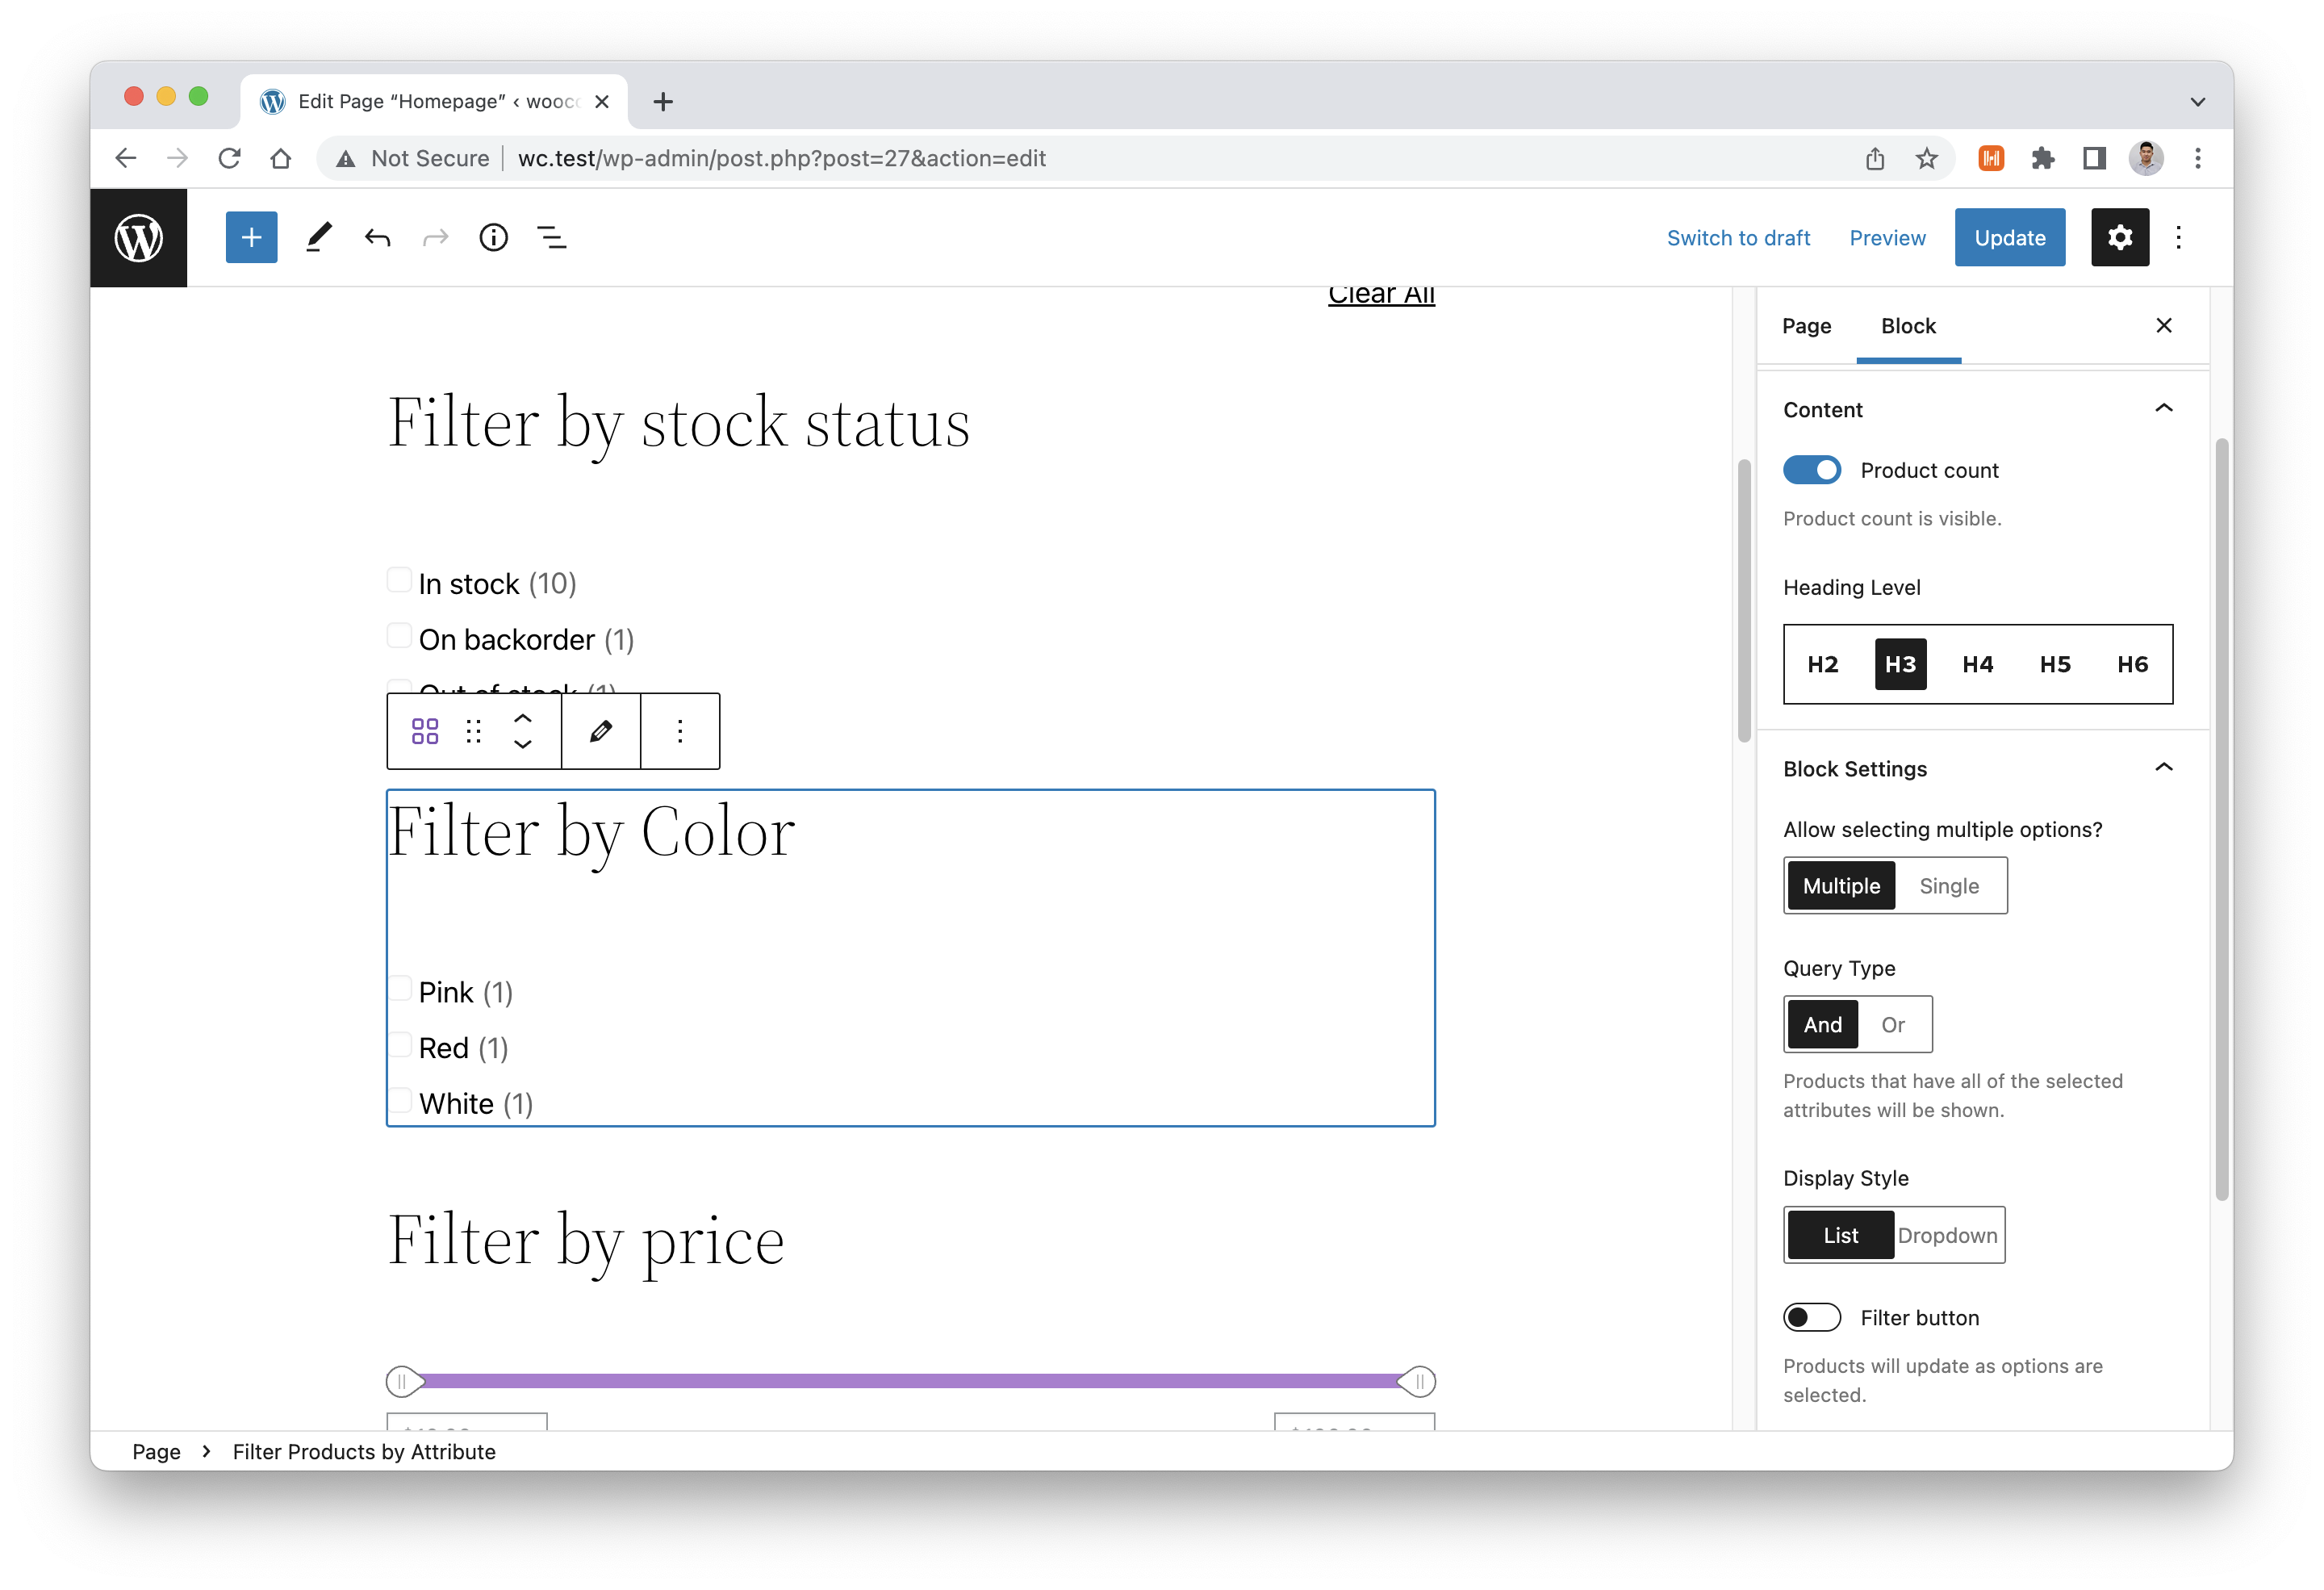Collapse the Block Settings section
Image resolution: width=2324 pixels, height=1590 pixels.
pos(2163,768)
